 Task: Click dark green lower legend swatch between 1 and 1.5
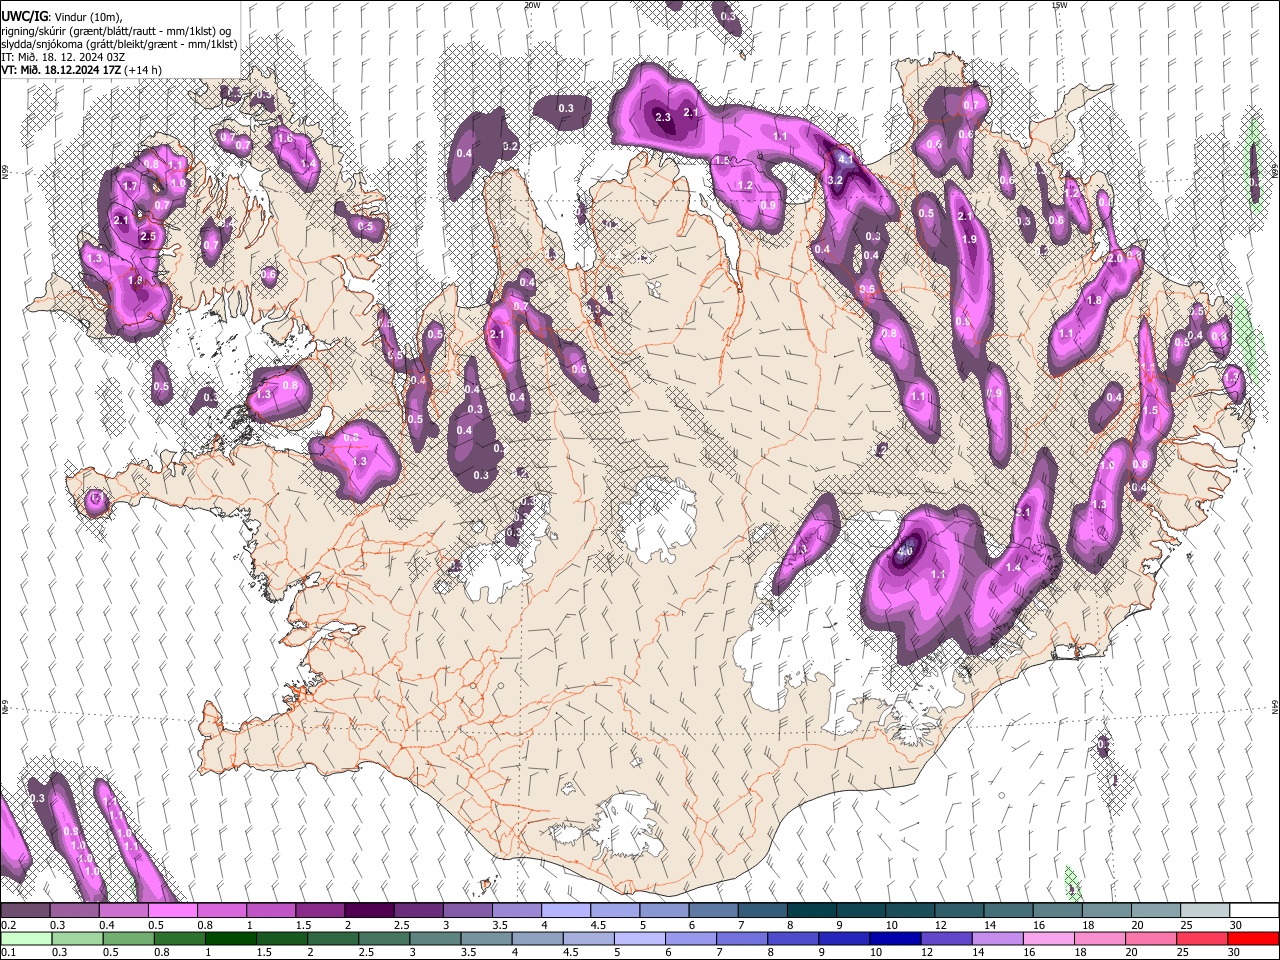tap(231, 939)
